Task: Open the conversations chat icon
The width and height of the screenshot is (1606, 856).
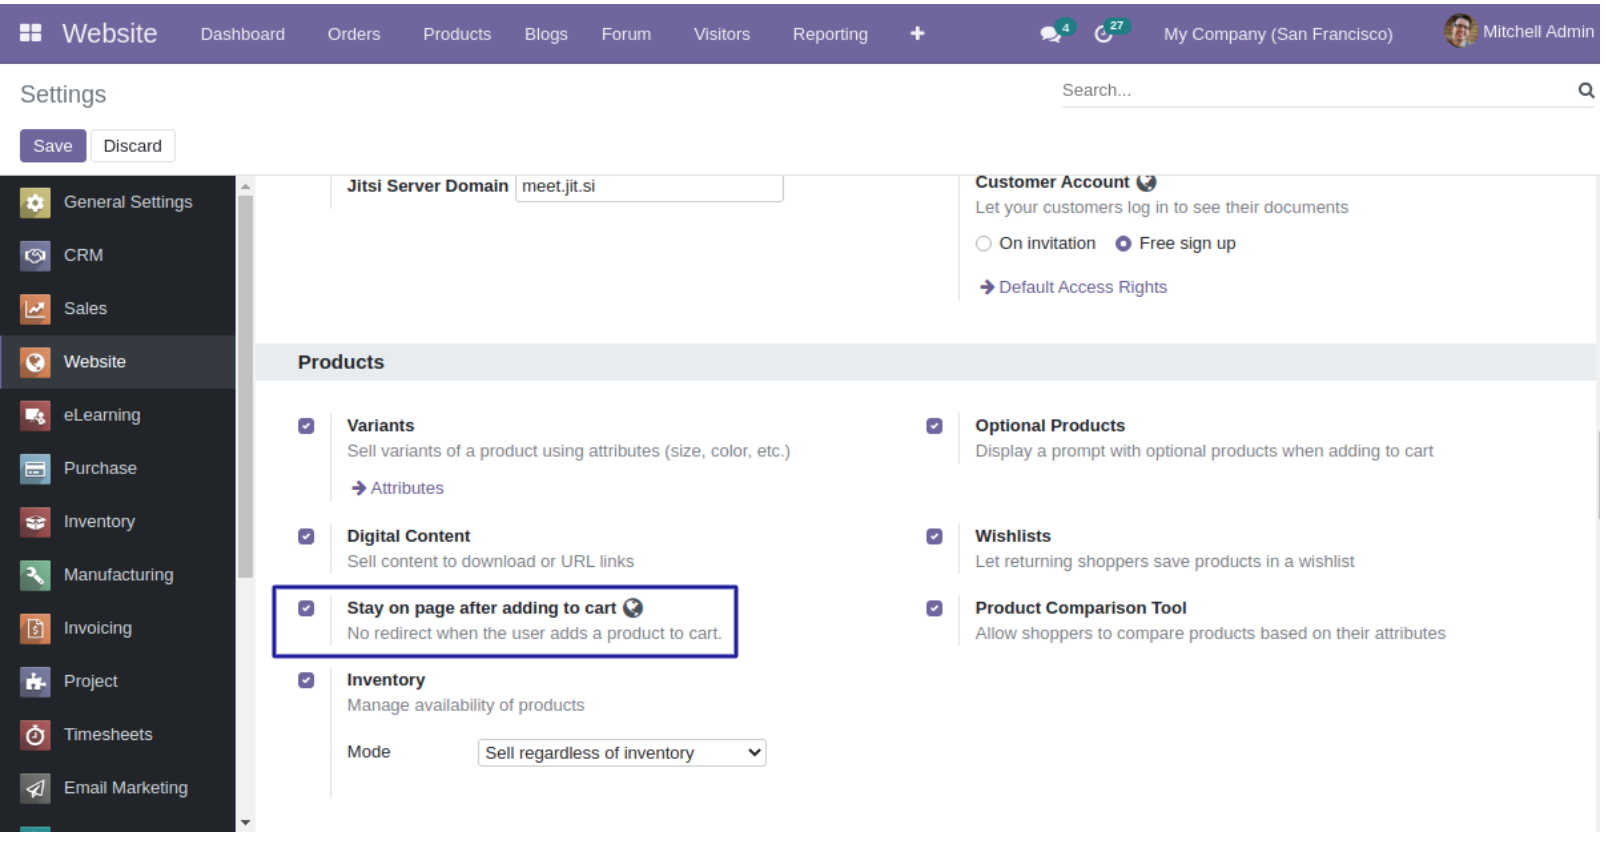Action: click(x=1050, y=34)
